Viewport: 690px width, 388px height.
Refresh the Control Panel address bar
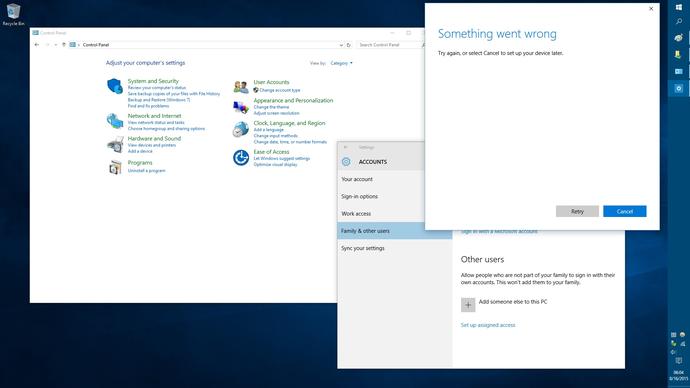click(x=349, y=45)
